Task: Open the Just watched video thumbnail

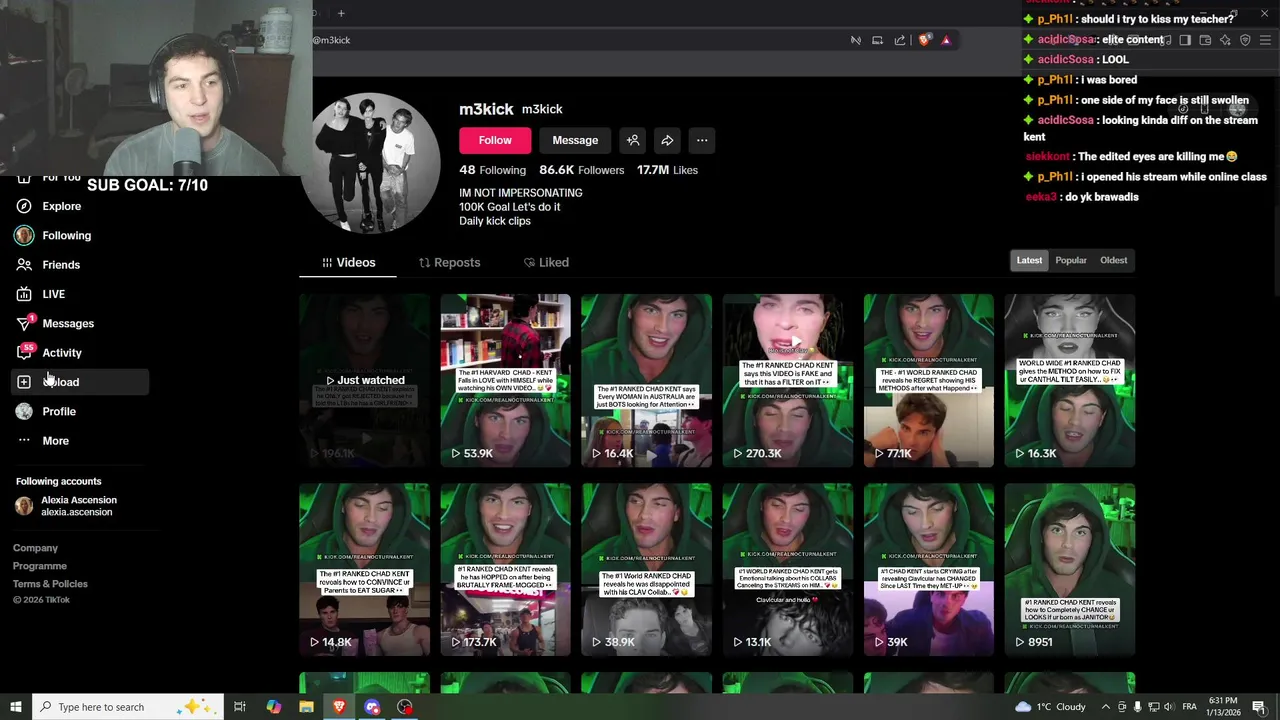Action: click(x=364, y=380)
